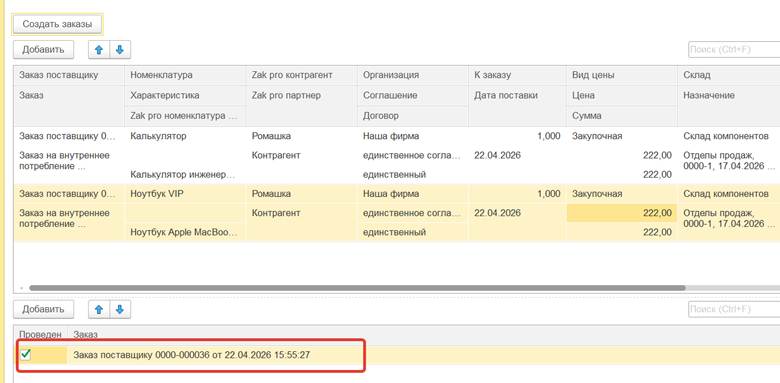Focus the upper table search field

[734, 50]
